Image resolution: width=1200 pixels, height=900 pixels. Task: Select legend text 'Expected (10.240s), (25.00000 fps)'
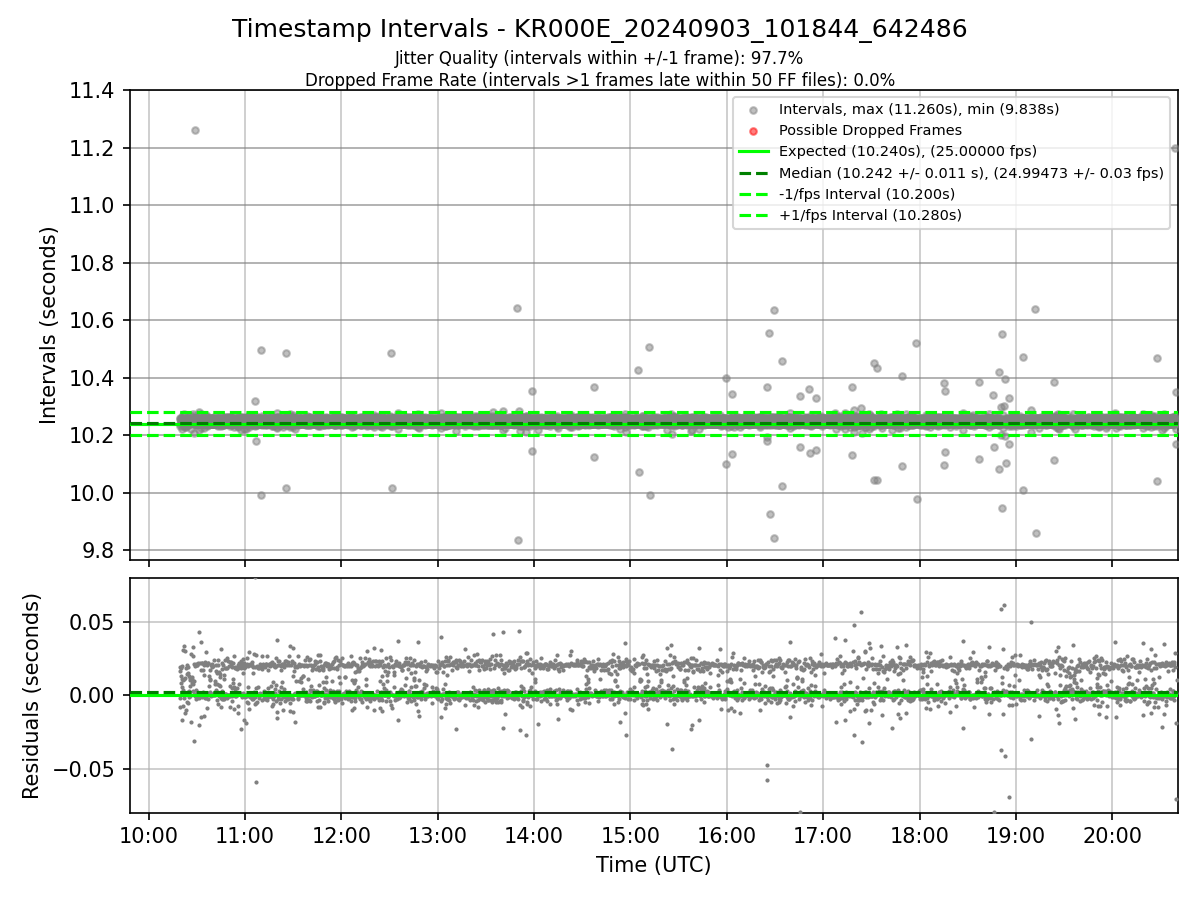pyautogui.click(x=908, y=152)
